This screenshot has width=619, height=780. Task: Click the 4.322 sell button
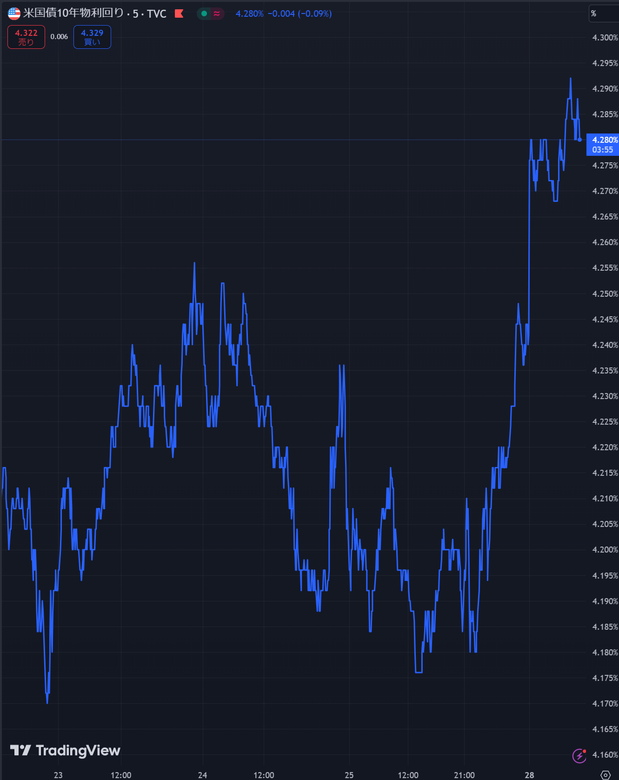[x=25, y=37]
